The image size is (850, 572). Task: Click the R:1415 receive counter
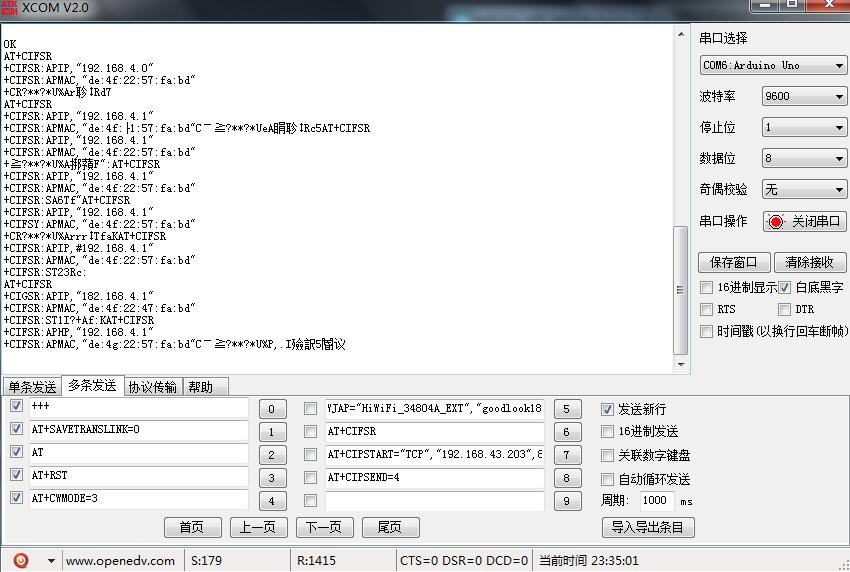pyautogui.click(x=317, y=561)
